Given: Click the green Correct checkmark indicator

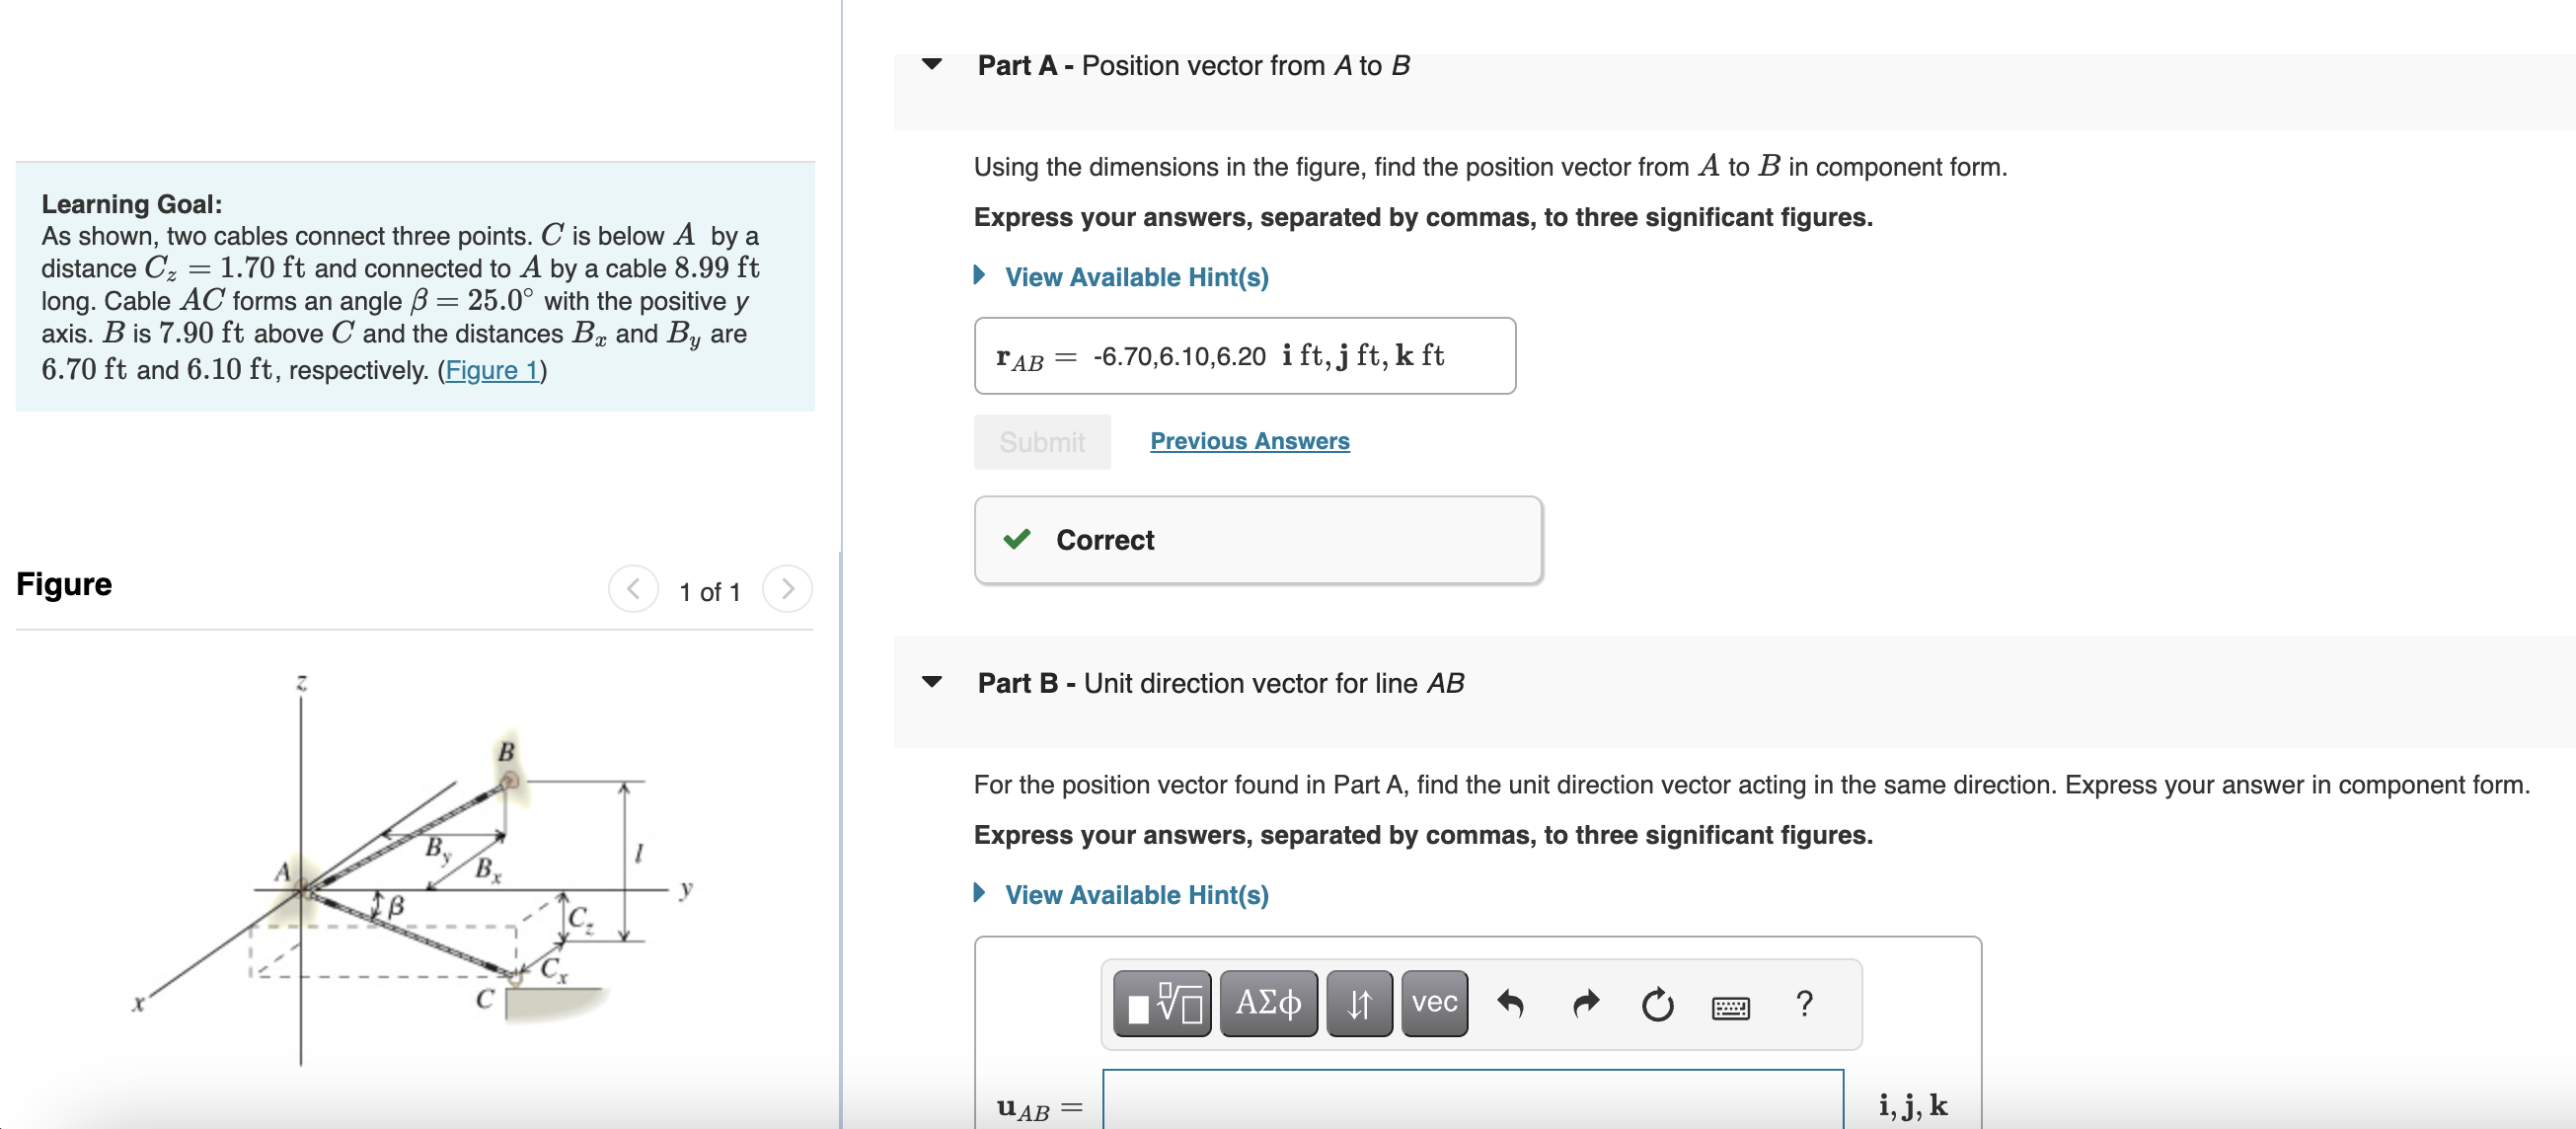Looking at the screenshot, I should 1016,539.
